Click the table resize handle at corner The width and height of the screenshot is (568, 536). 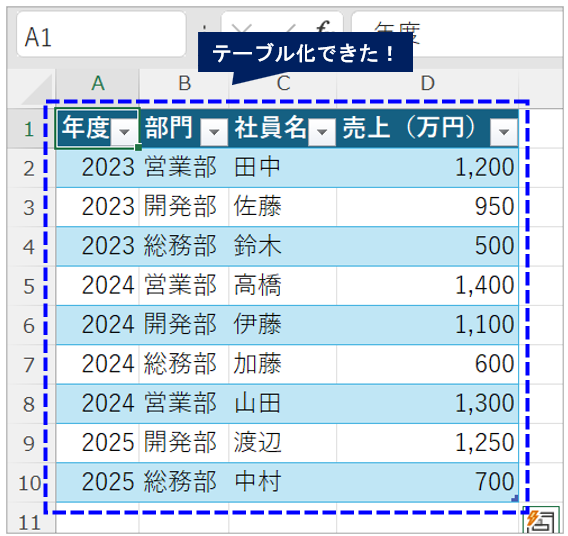515,499
